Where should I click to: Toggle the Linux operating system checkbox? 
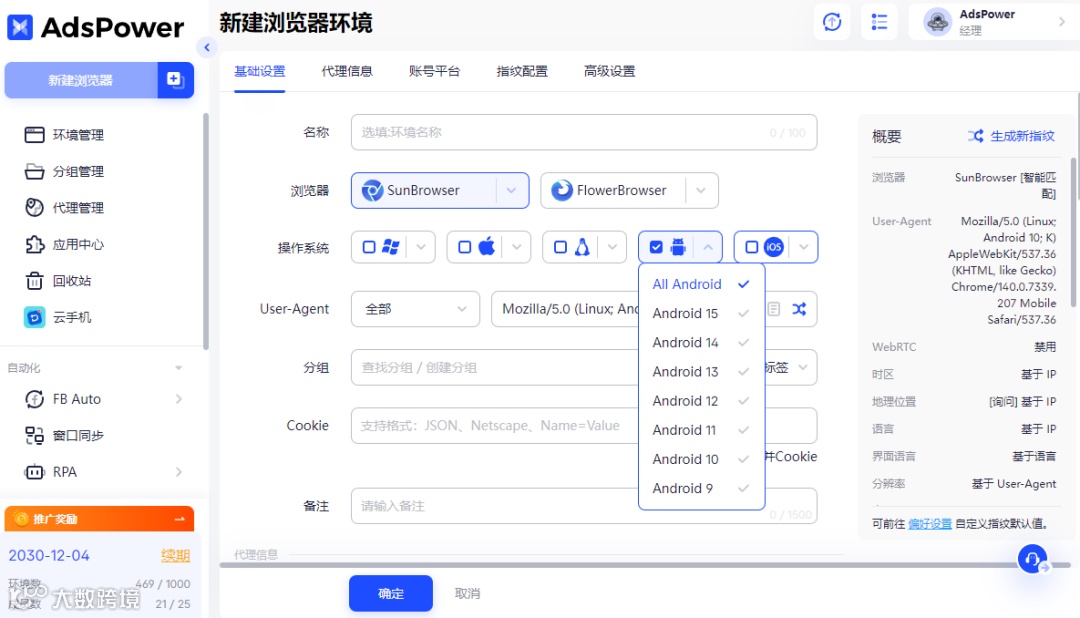[561, 247]
